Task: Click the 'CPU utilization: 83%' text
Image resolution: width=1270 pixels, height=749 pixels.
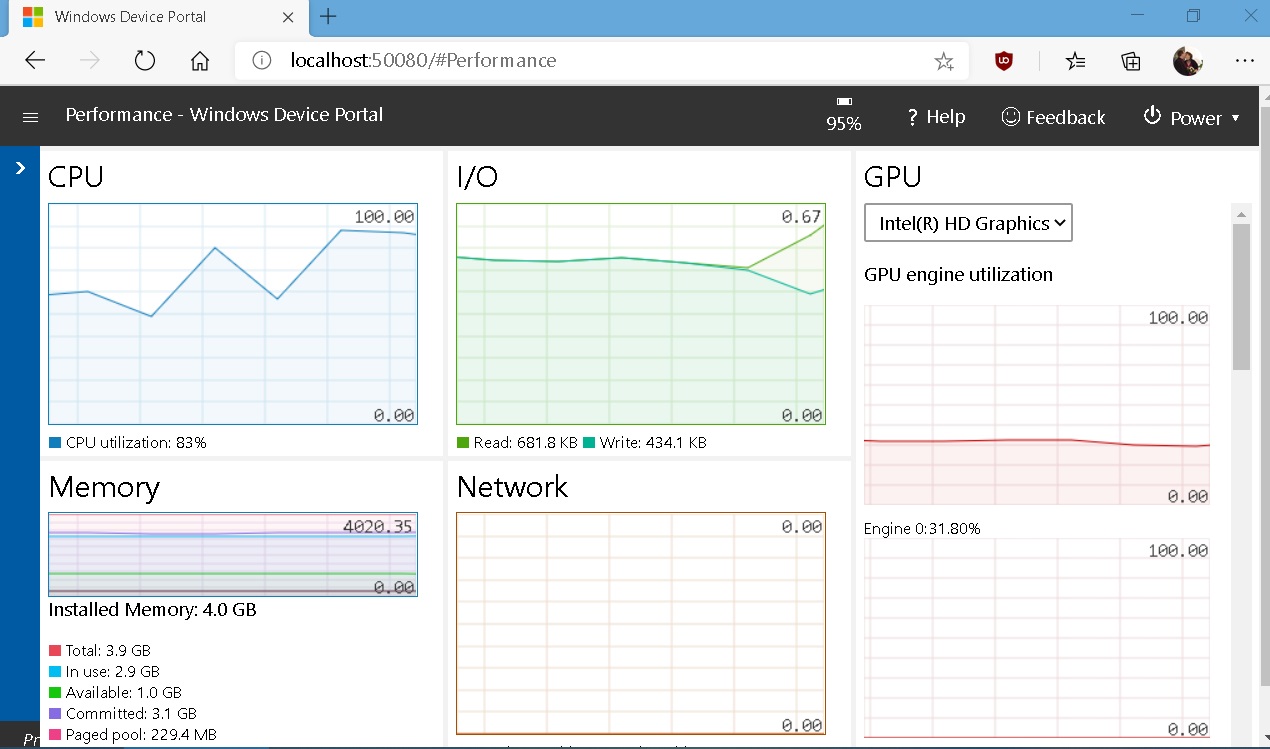Action: 136,442
